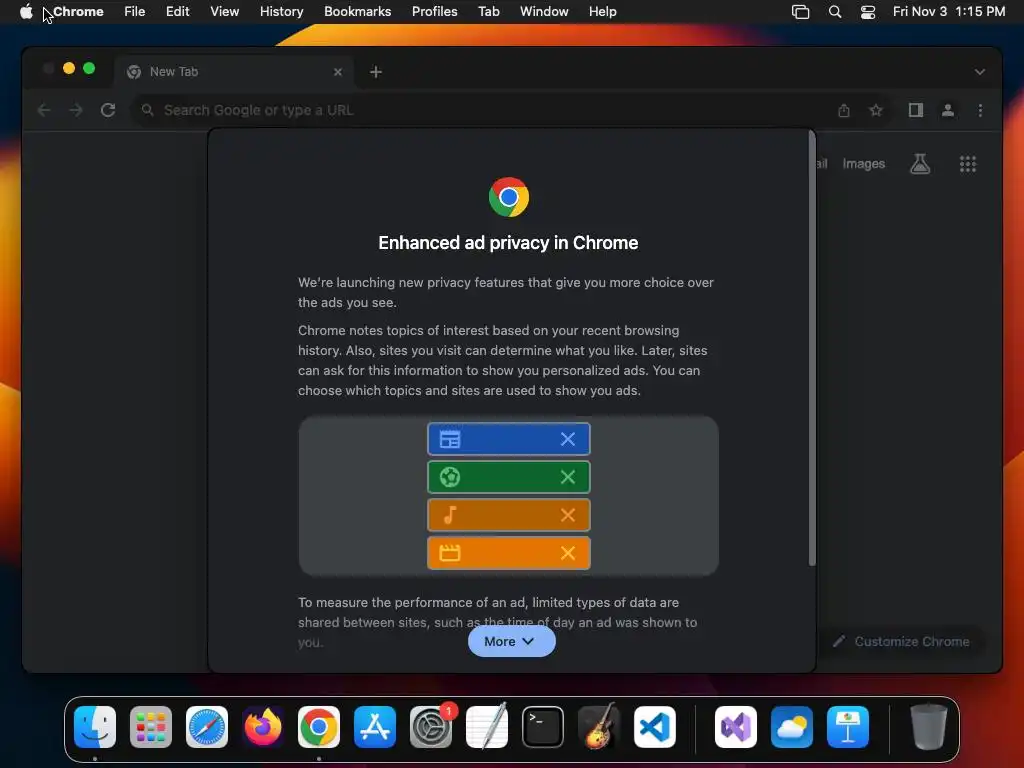Image resolution: width=1024 pixels, height=768 pixels.
Task: Open Launchpad from the dock
Action: pyautogui.click(x=151, y=727)
